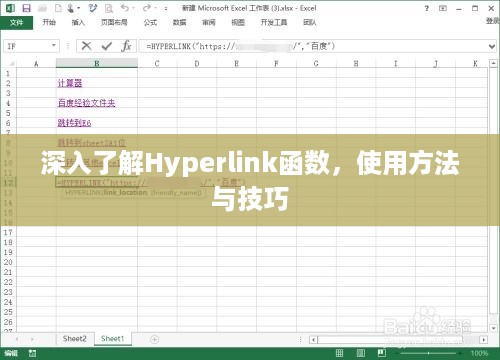Open ribbon display options icon
500x360 pixels.
443,9
